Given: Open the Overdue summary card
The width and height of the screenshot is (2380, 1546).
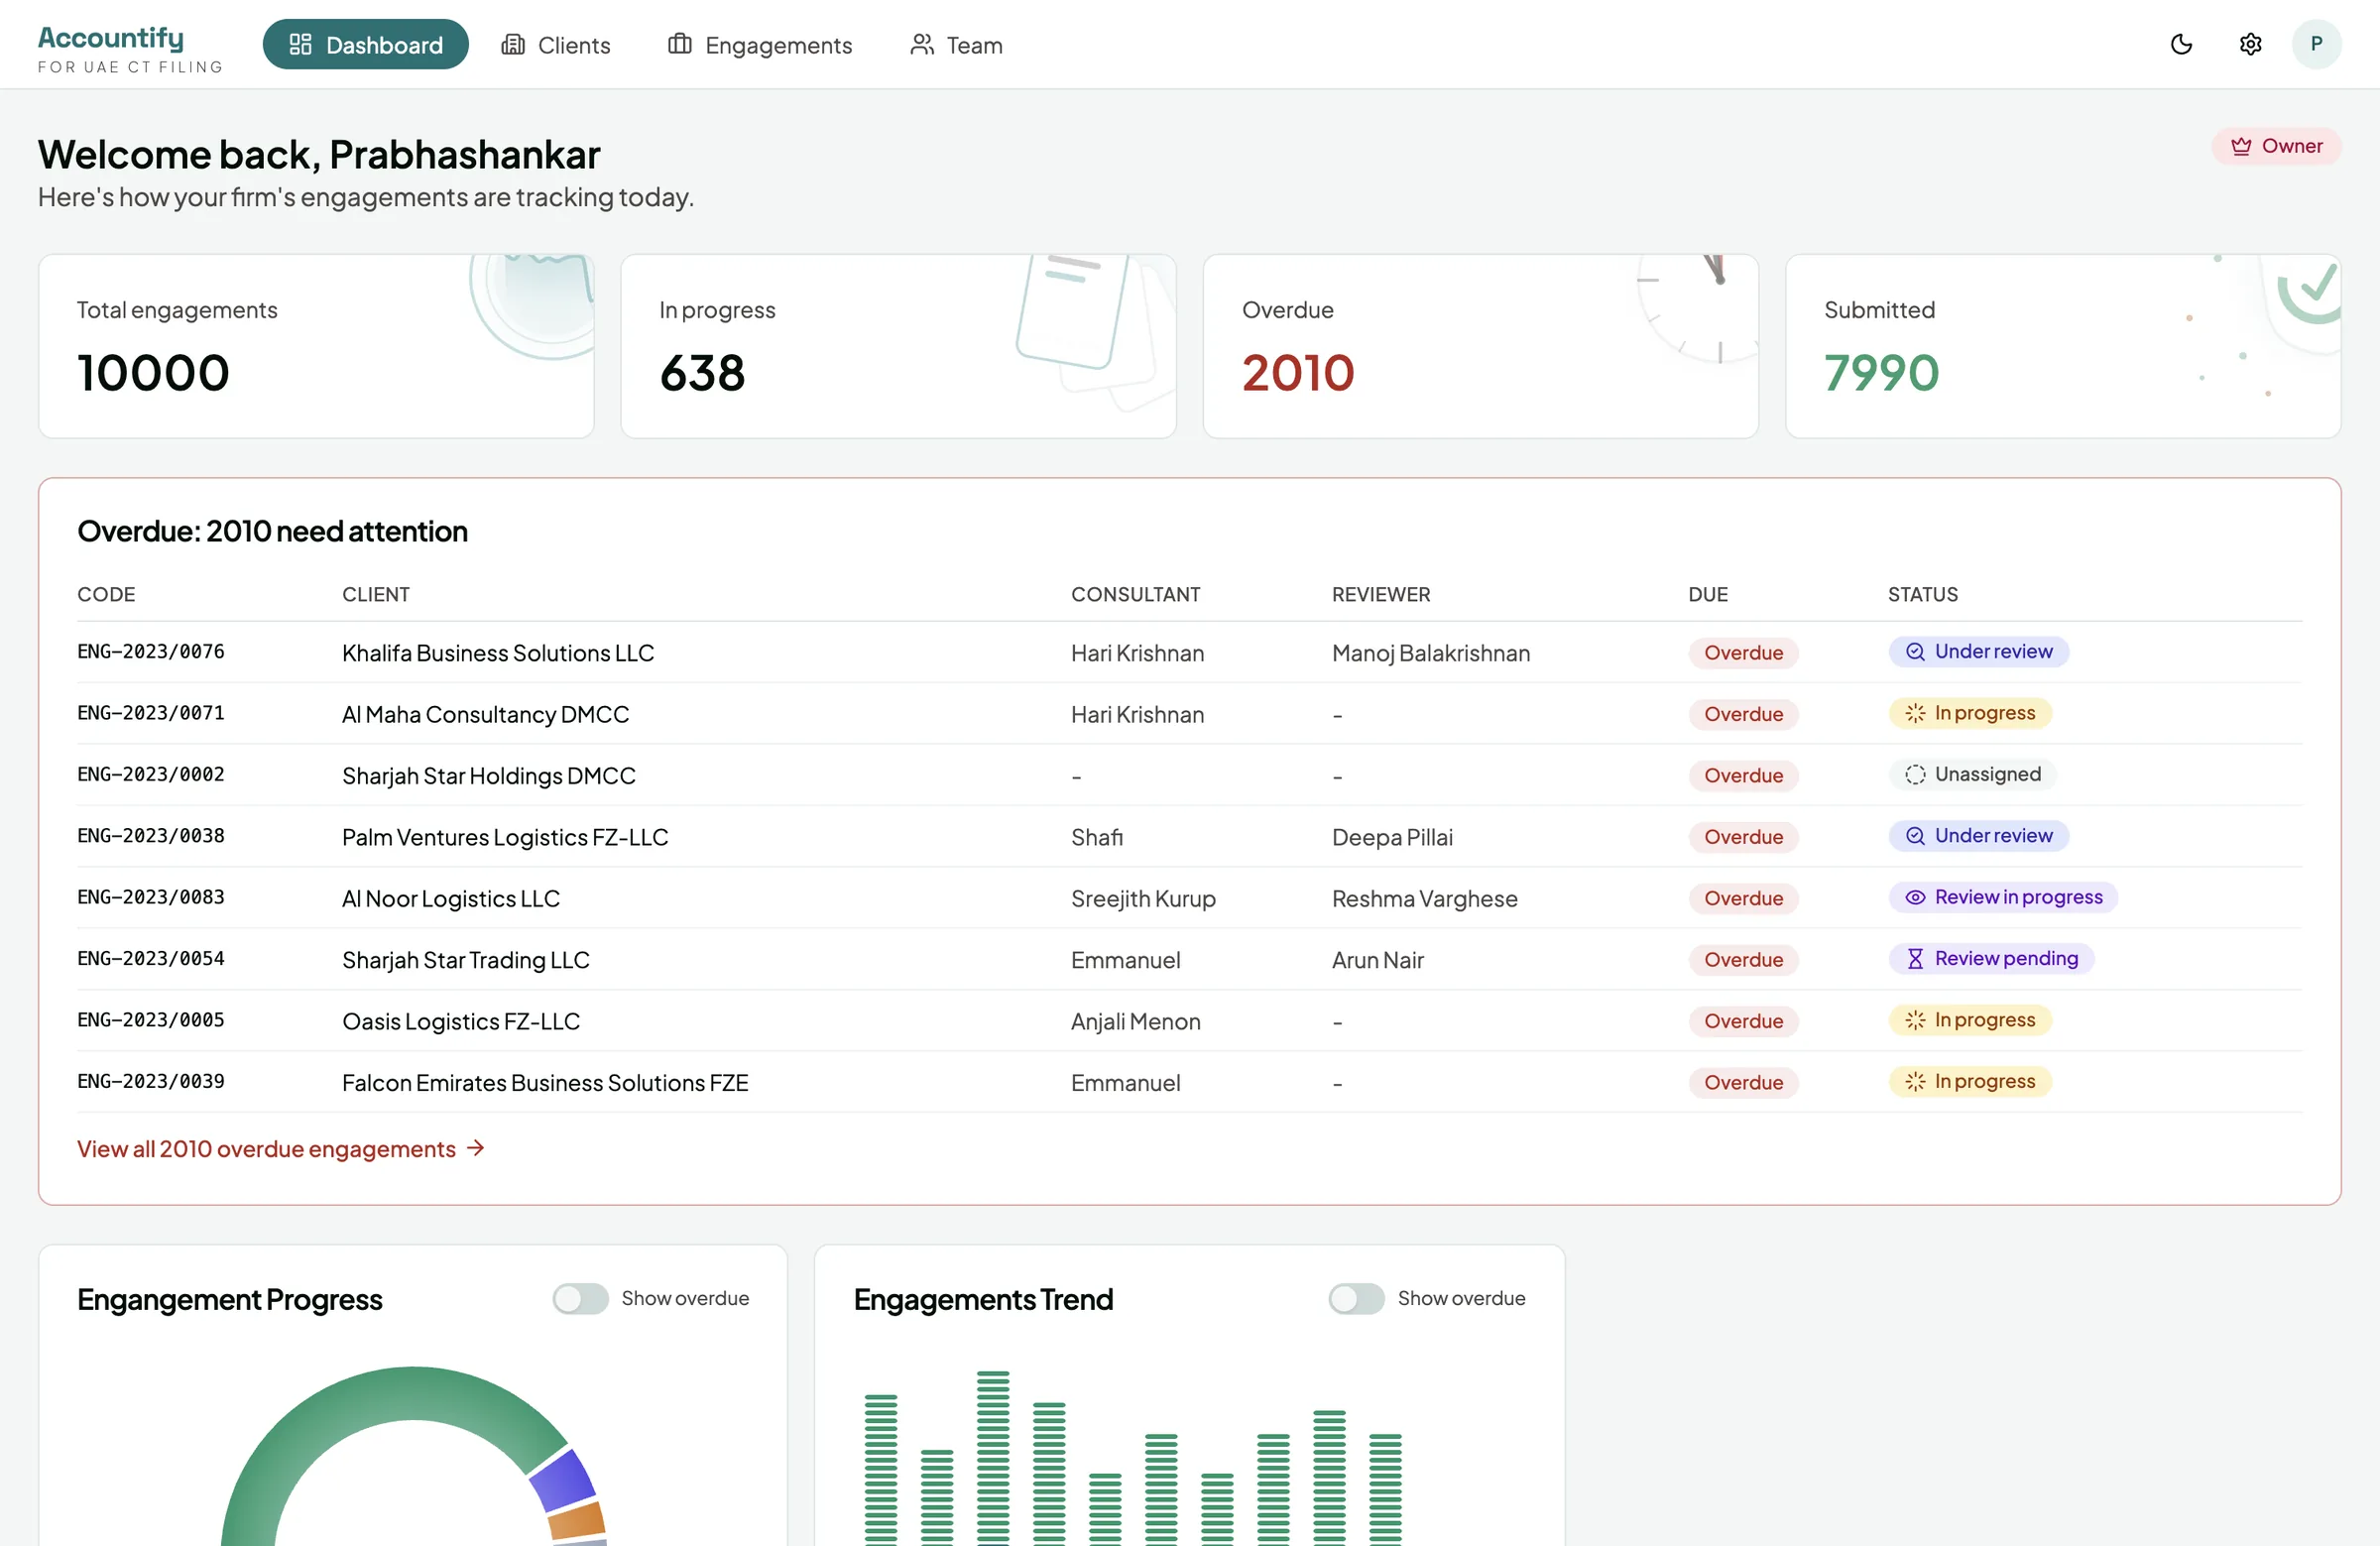Looking at the screenshot, I should tap(1480, 346).
